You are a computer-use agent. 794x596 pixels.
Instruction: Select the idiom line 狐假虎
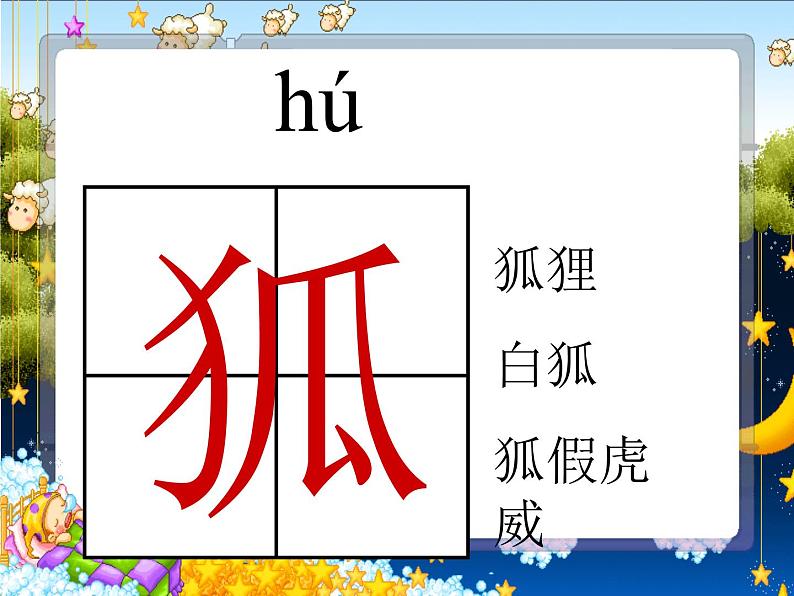click(x=571, y=462)
